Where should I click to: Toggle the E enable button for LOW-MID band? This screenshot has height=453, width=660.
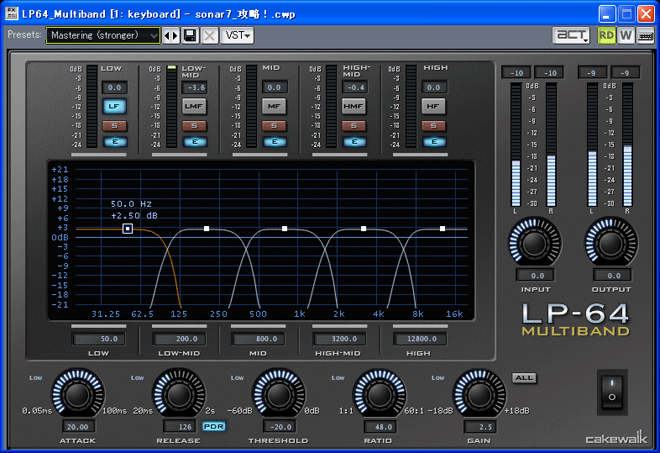(x=195, y=142)
